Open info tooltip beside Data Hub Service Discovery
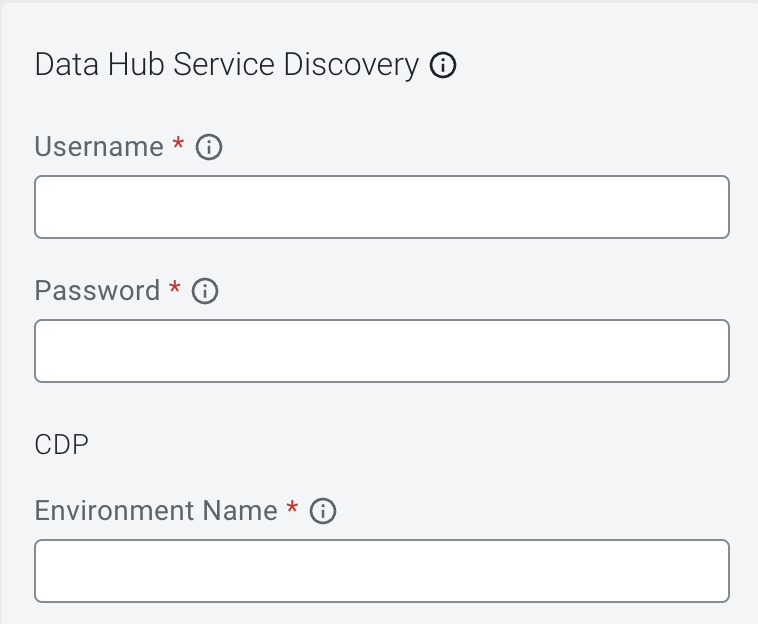Viewport: 758px width, 624px height. [x=443, y=65]
